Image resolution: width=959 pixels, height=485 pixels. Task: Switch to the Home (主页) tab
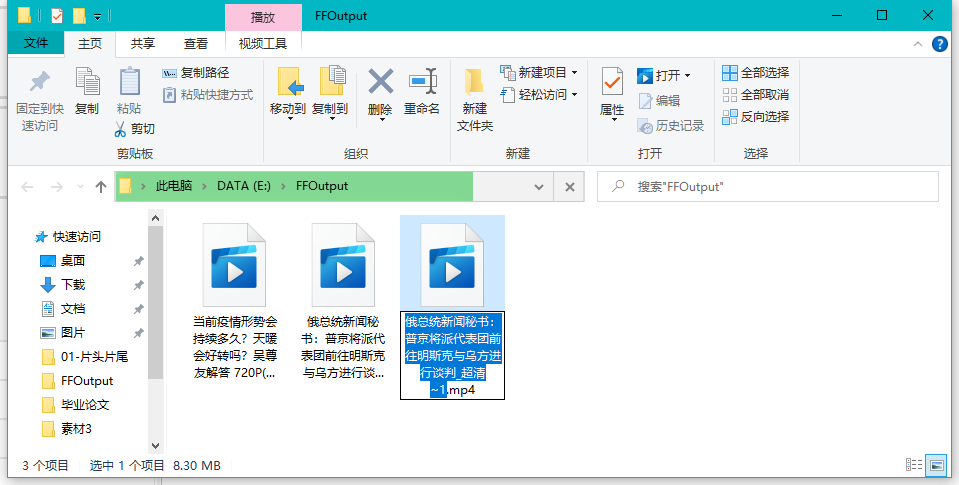point(89,43)
